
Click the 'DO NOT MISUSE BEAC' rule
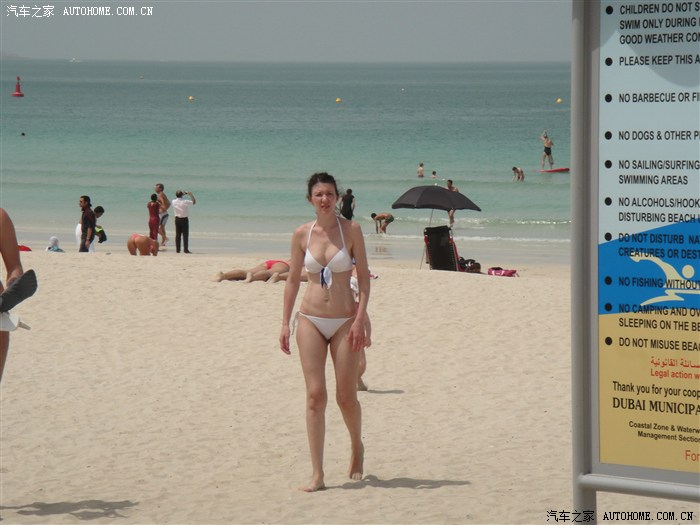(658, 342)
